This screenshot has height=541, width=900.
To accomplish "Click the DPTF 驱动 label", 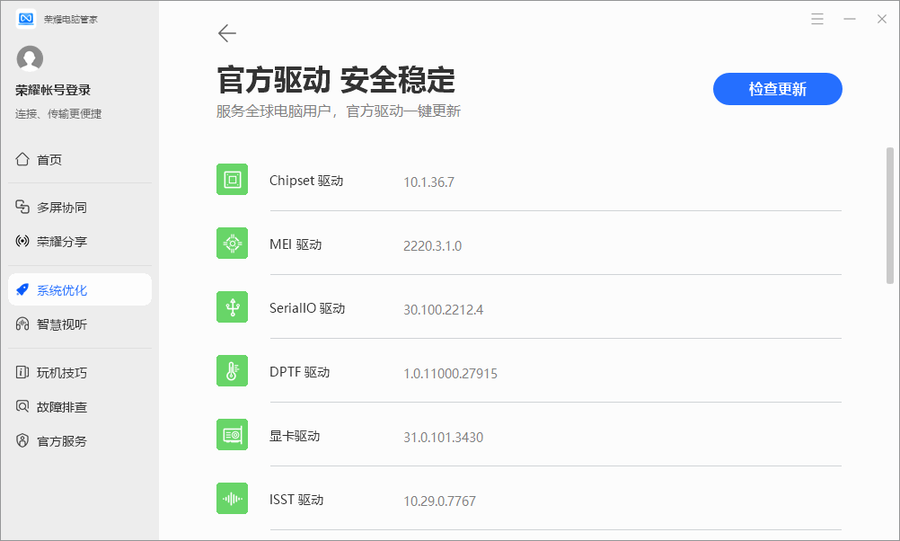I will pyautogui.click(x=300, y=372).
